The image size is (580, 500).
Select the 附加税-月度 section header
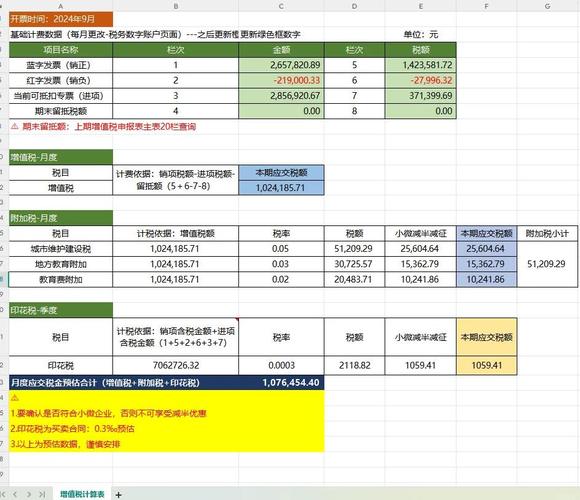(x=61, y=218)
